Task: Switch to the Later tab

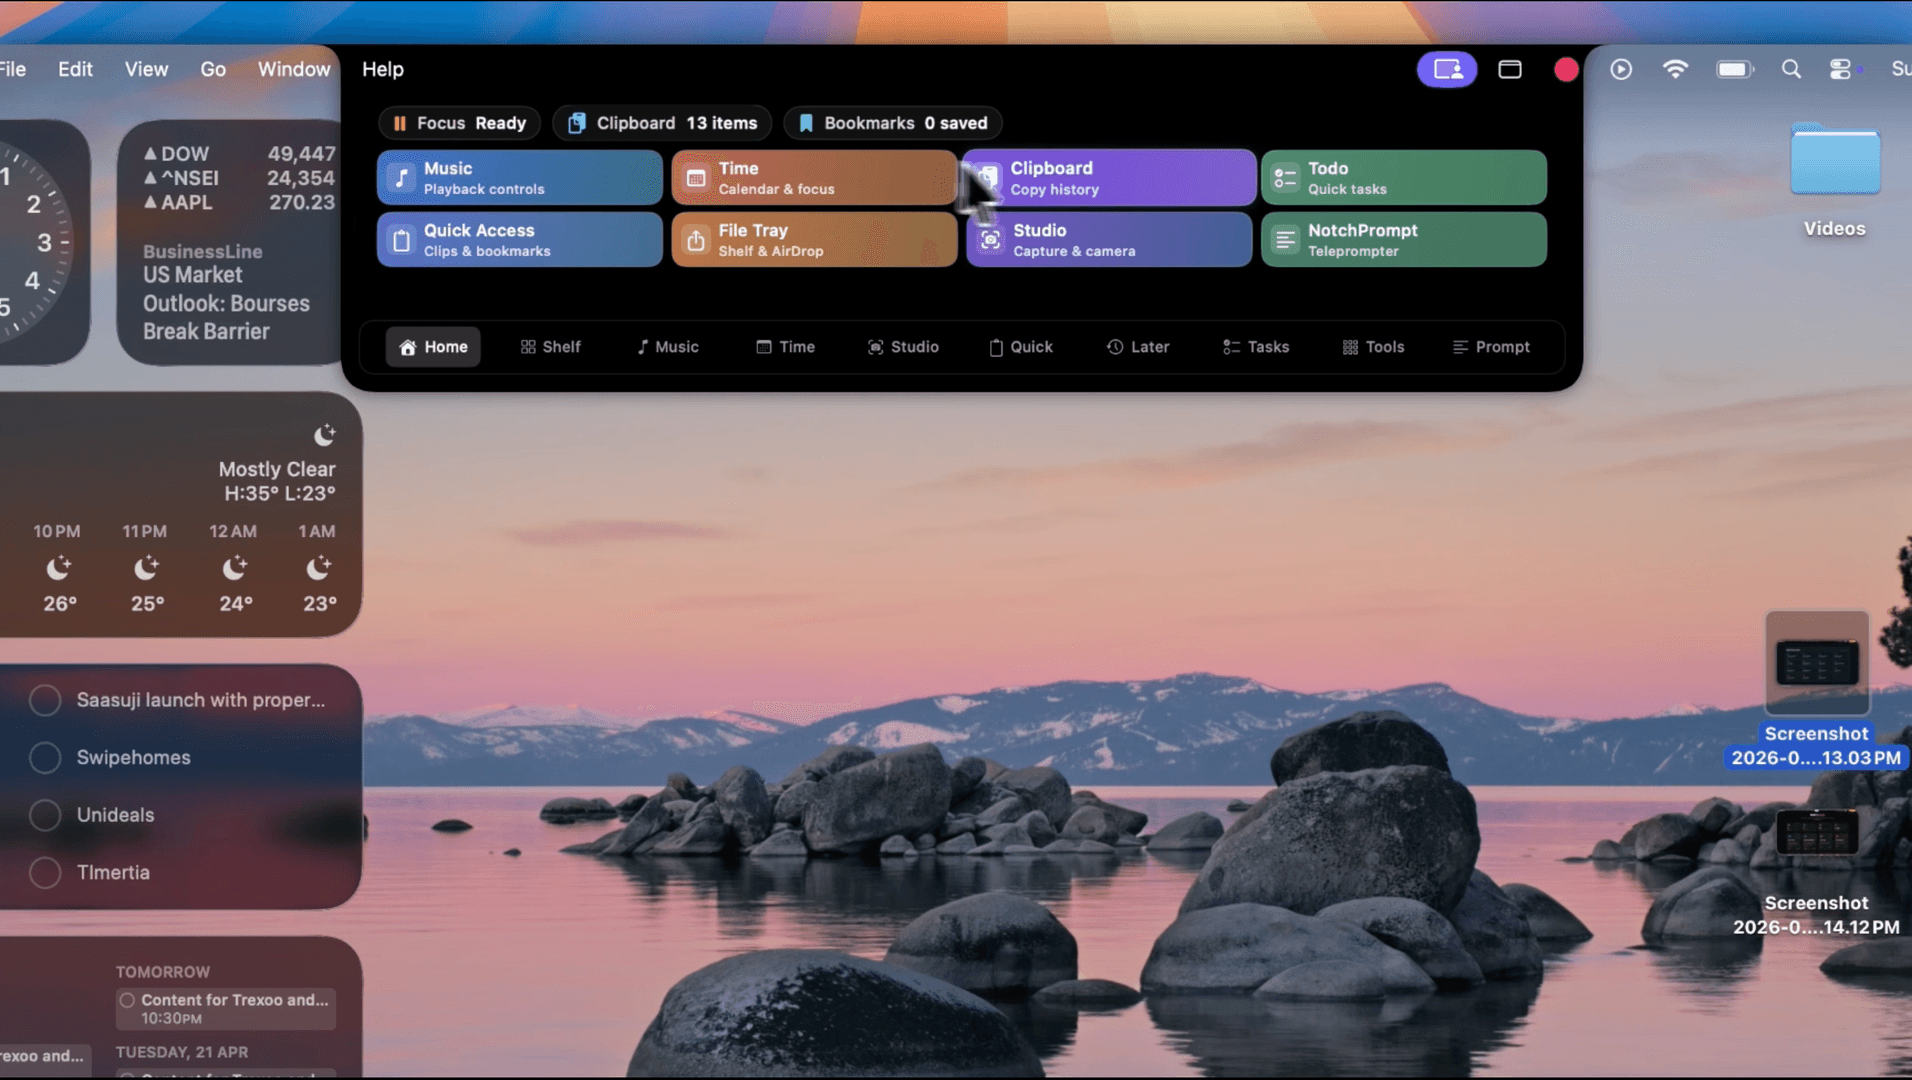Action: tap(1138, 347)
